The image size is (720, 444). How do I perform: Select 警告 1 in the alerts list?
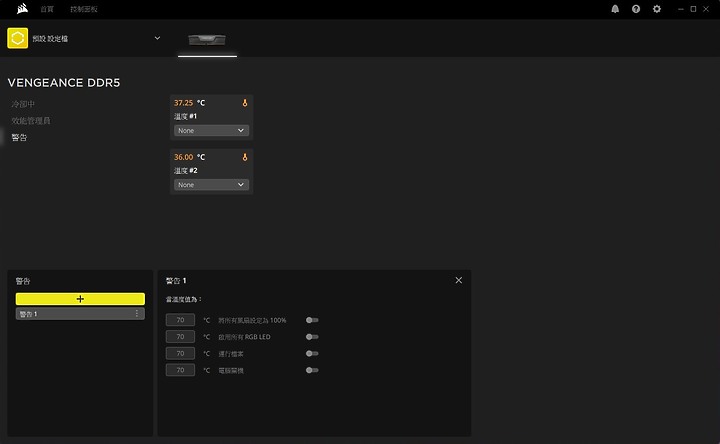(80, 314)
